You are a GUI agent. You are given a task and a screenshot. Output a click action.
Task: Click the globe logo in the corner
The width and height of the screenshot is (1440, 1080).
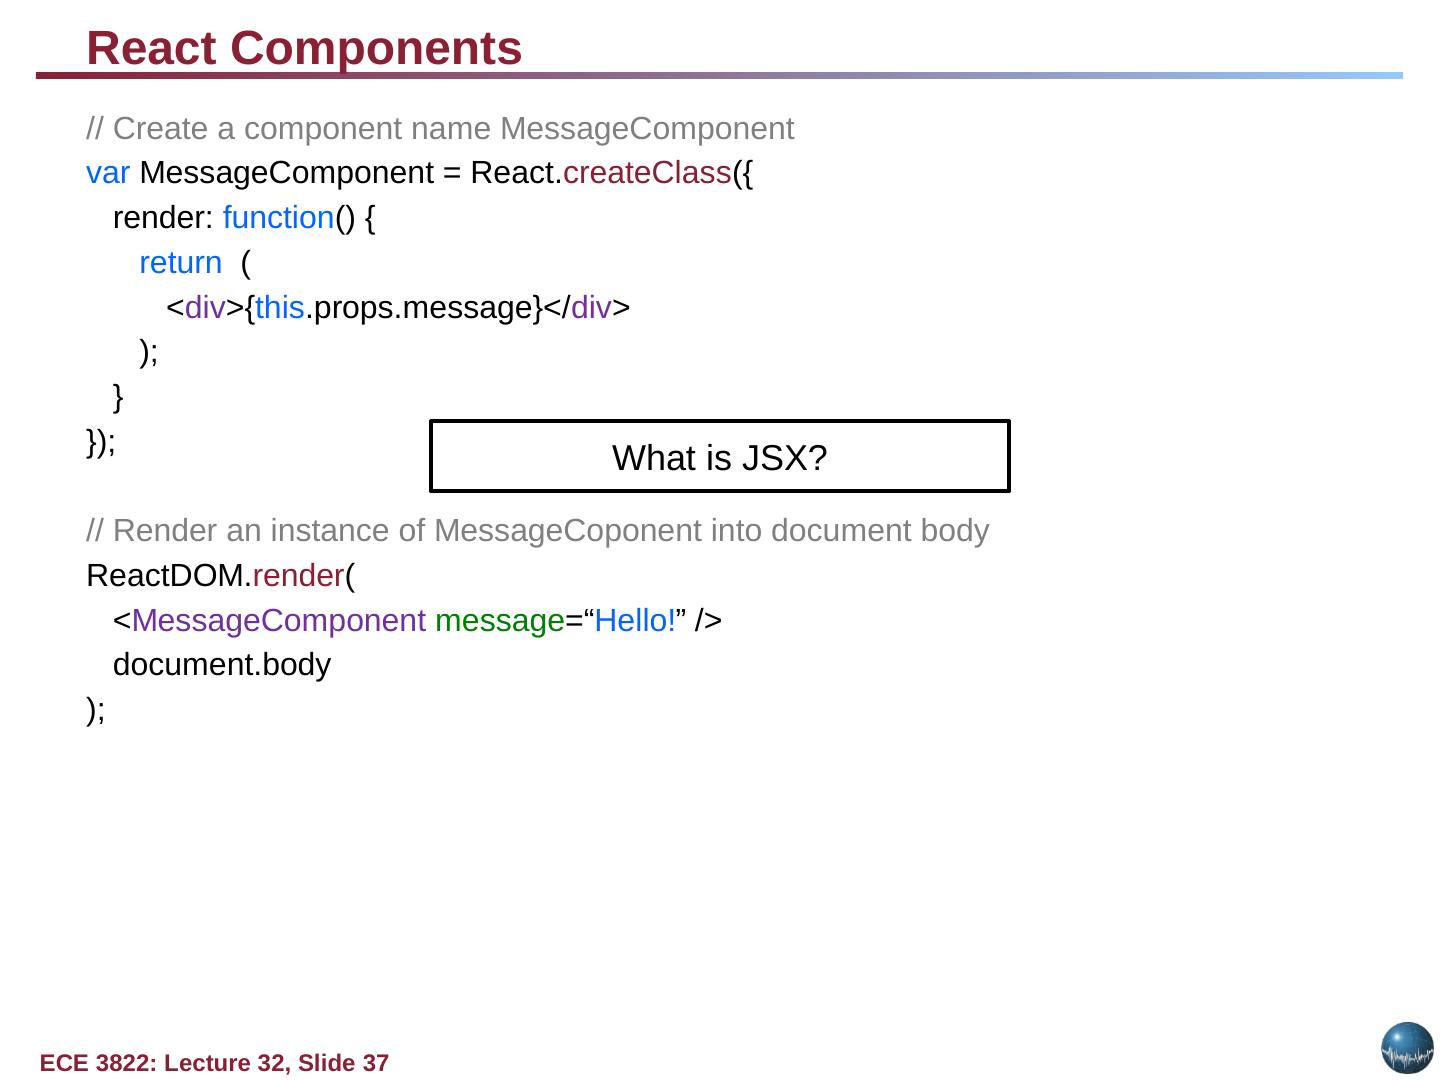pyautogui.click(x=1407, y=1048)
